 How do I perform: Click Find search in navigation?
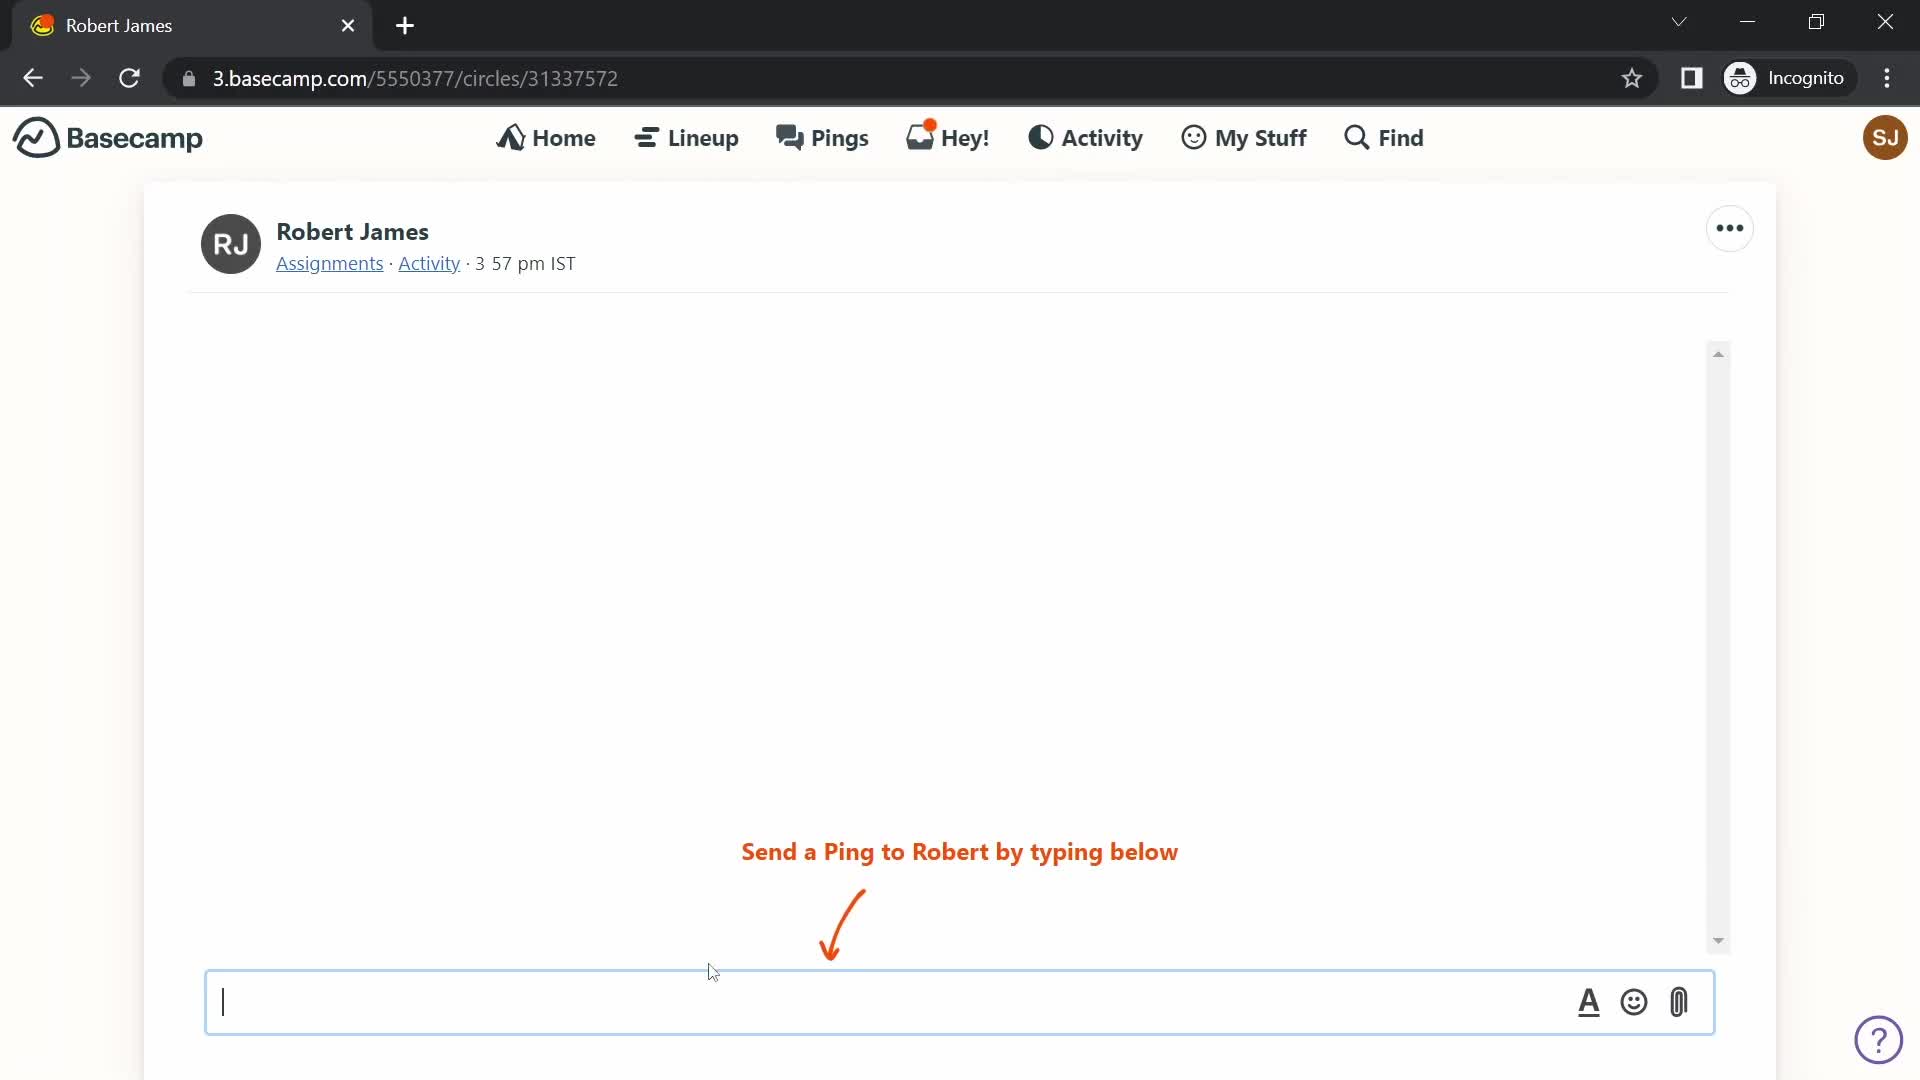(x=1384, y=138)
